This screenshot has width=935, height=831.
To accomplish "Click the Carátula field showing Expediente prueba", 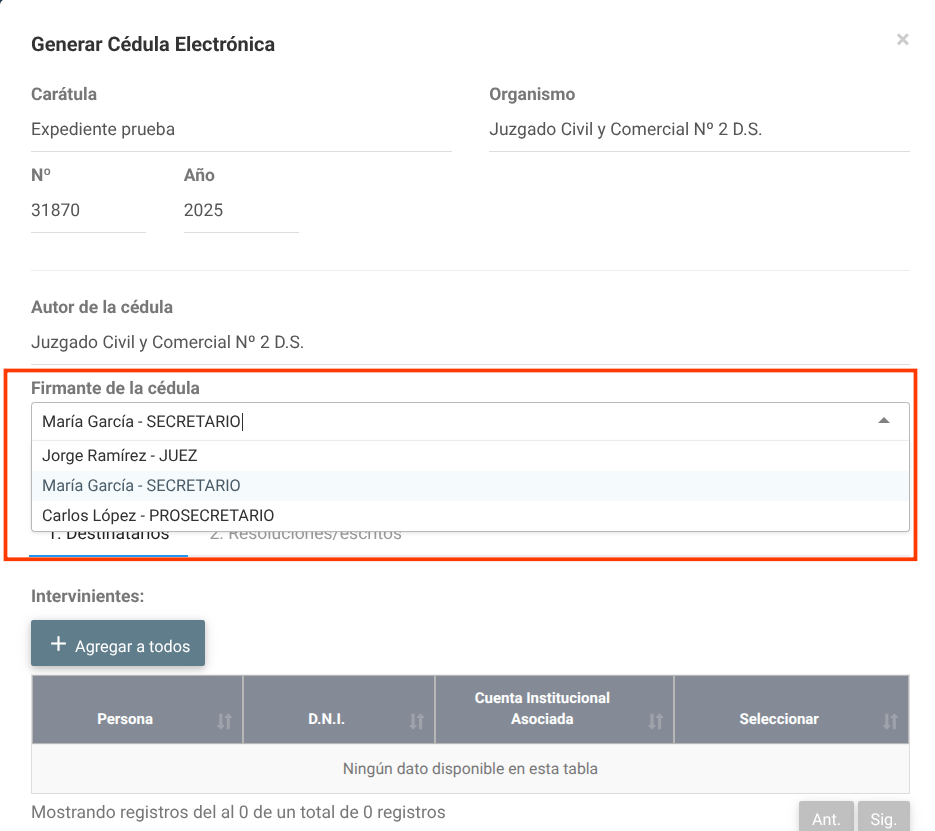I will (x=240, y=130).
